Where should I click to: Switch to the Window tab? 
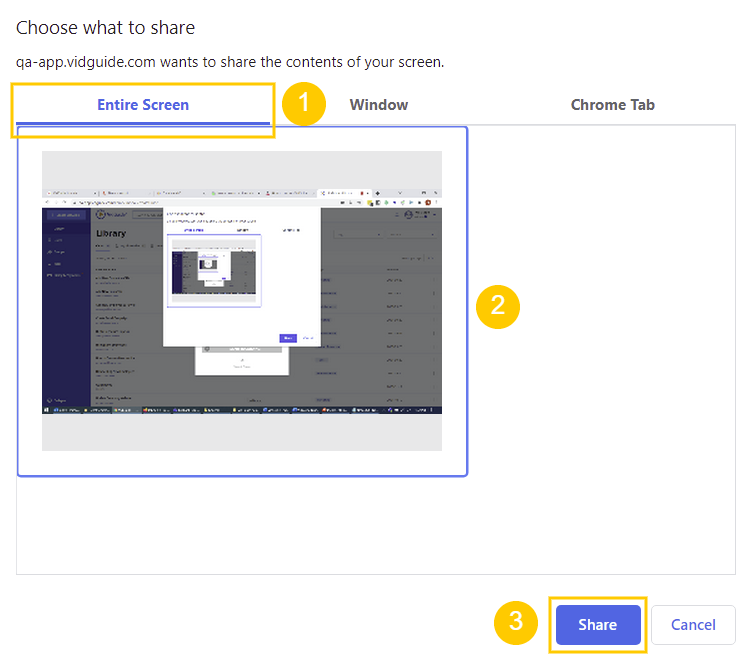tap(378, 105)
